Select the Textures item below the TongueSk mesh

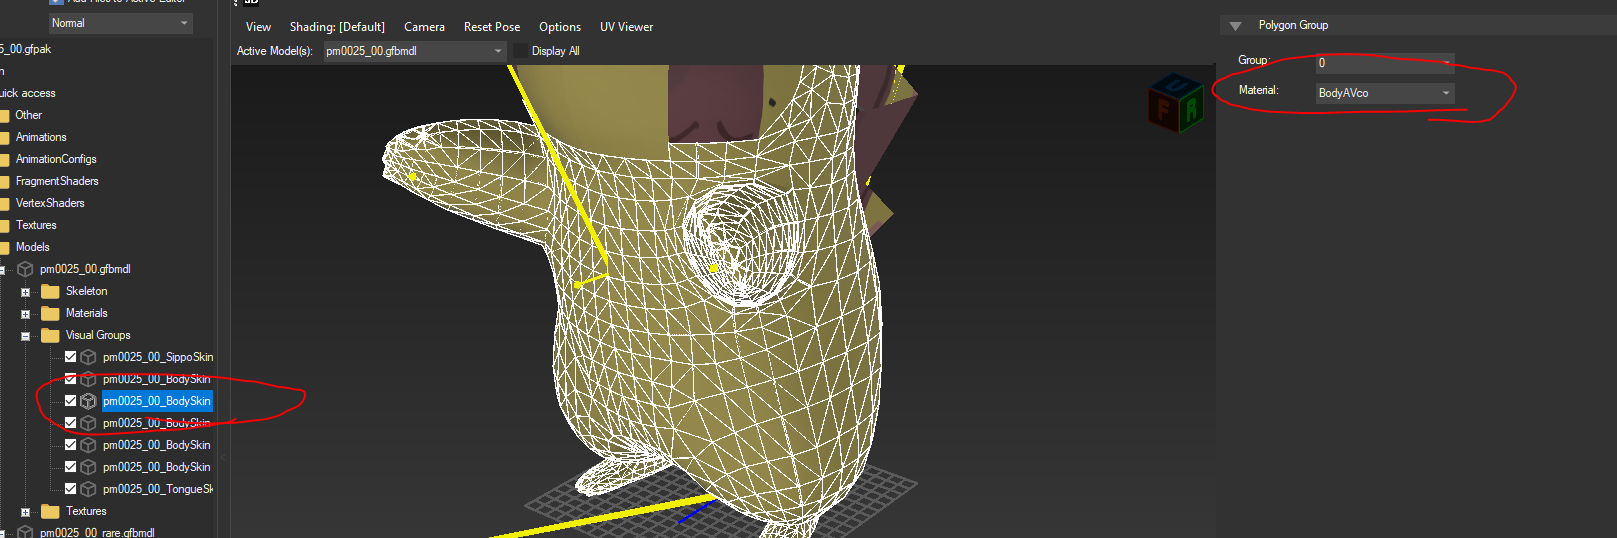click(x=86, y=511)
